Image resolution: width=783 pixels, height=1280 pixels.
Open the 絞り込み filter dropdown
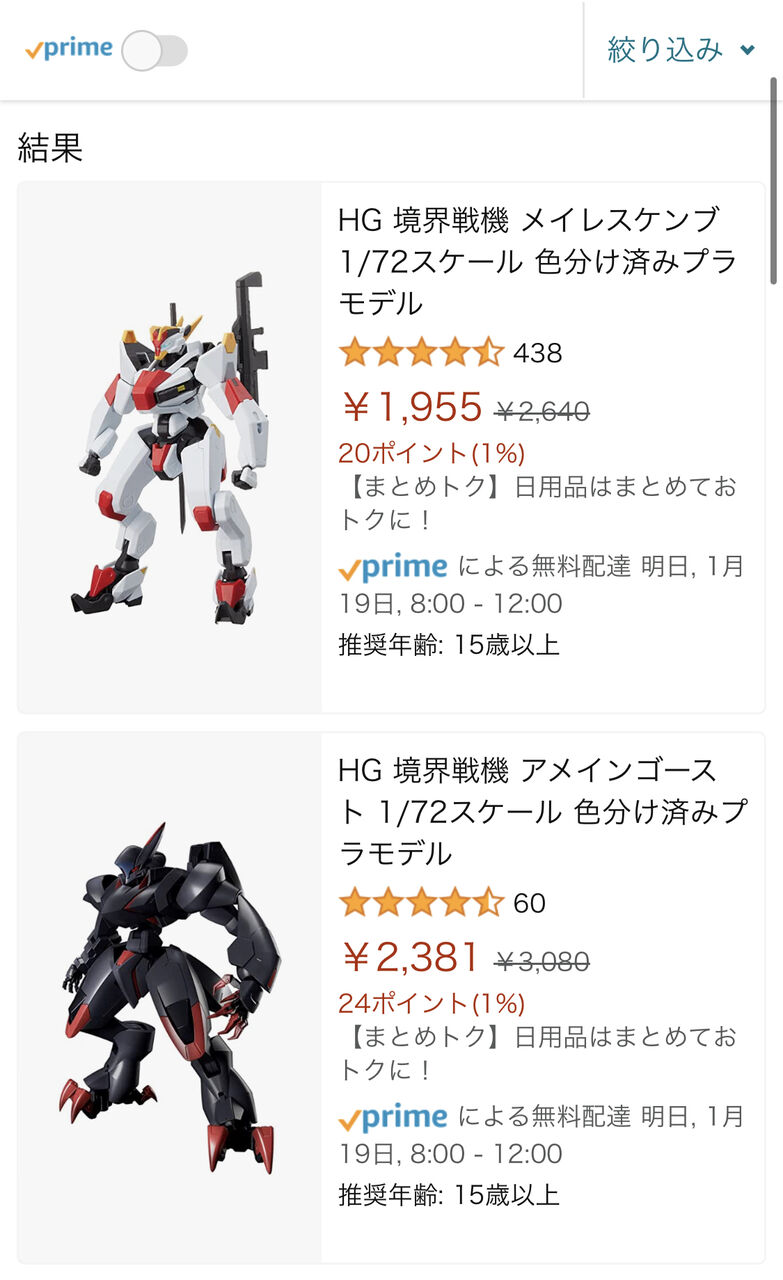pos(681,50)
